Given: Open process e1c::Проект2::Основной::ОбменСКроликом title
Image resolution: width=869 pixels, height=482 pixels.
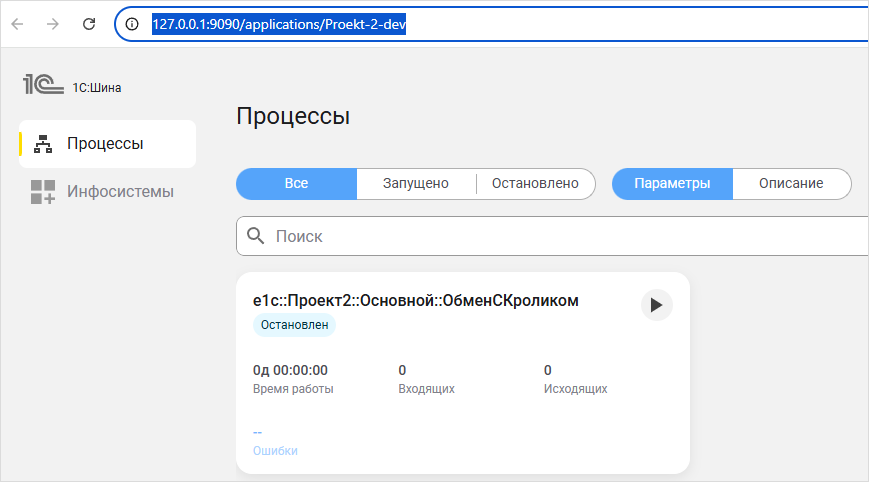Looking at the screenshot, I should (415, 300).
